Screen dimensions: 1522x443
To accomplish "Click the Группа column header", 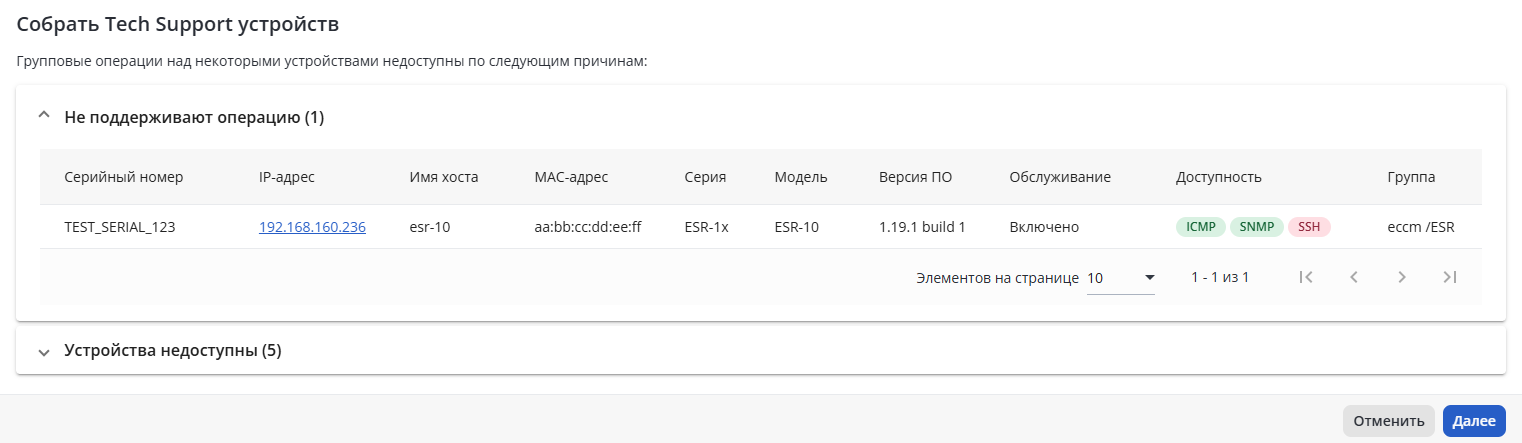I will point(1411,177).
